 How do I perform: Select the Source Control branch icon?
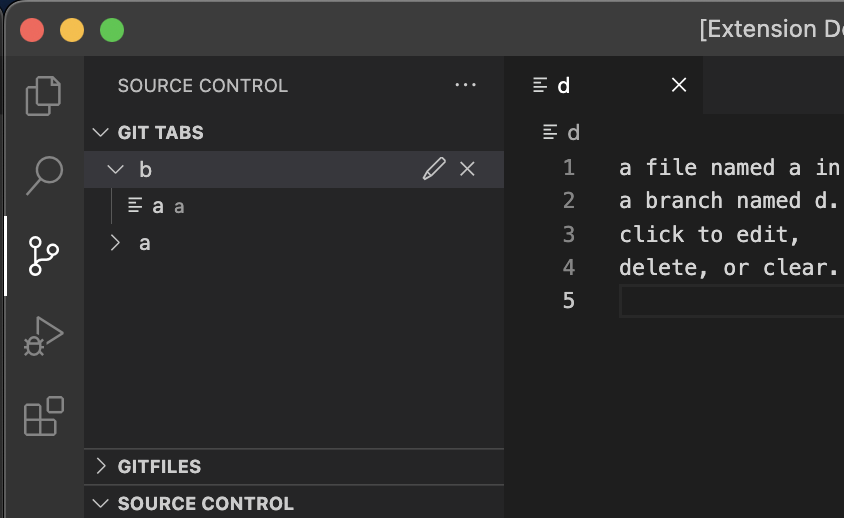click(44, 256)
